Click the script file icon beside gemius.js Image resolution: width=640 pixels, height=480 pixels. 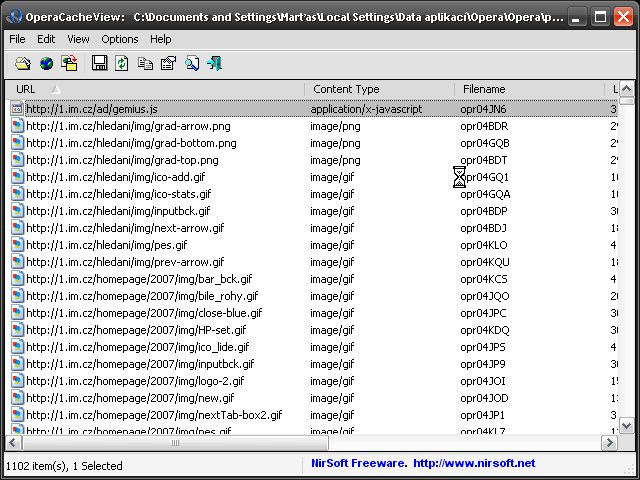[17, 109]
